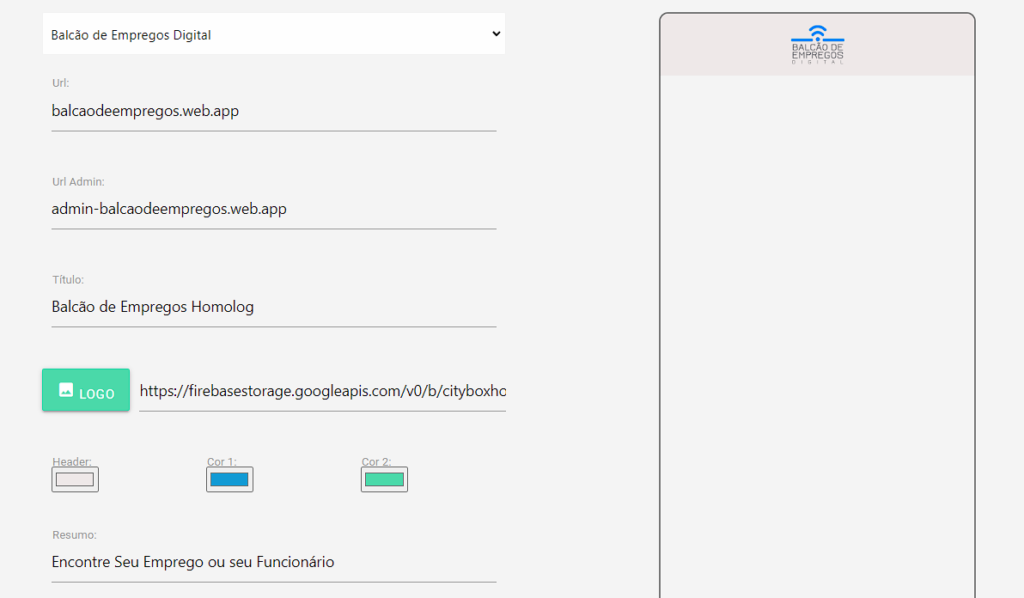Edit the Resumo field text

pos(274,562)
